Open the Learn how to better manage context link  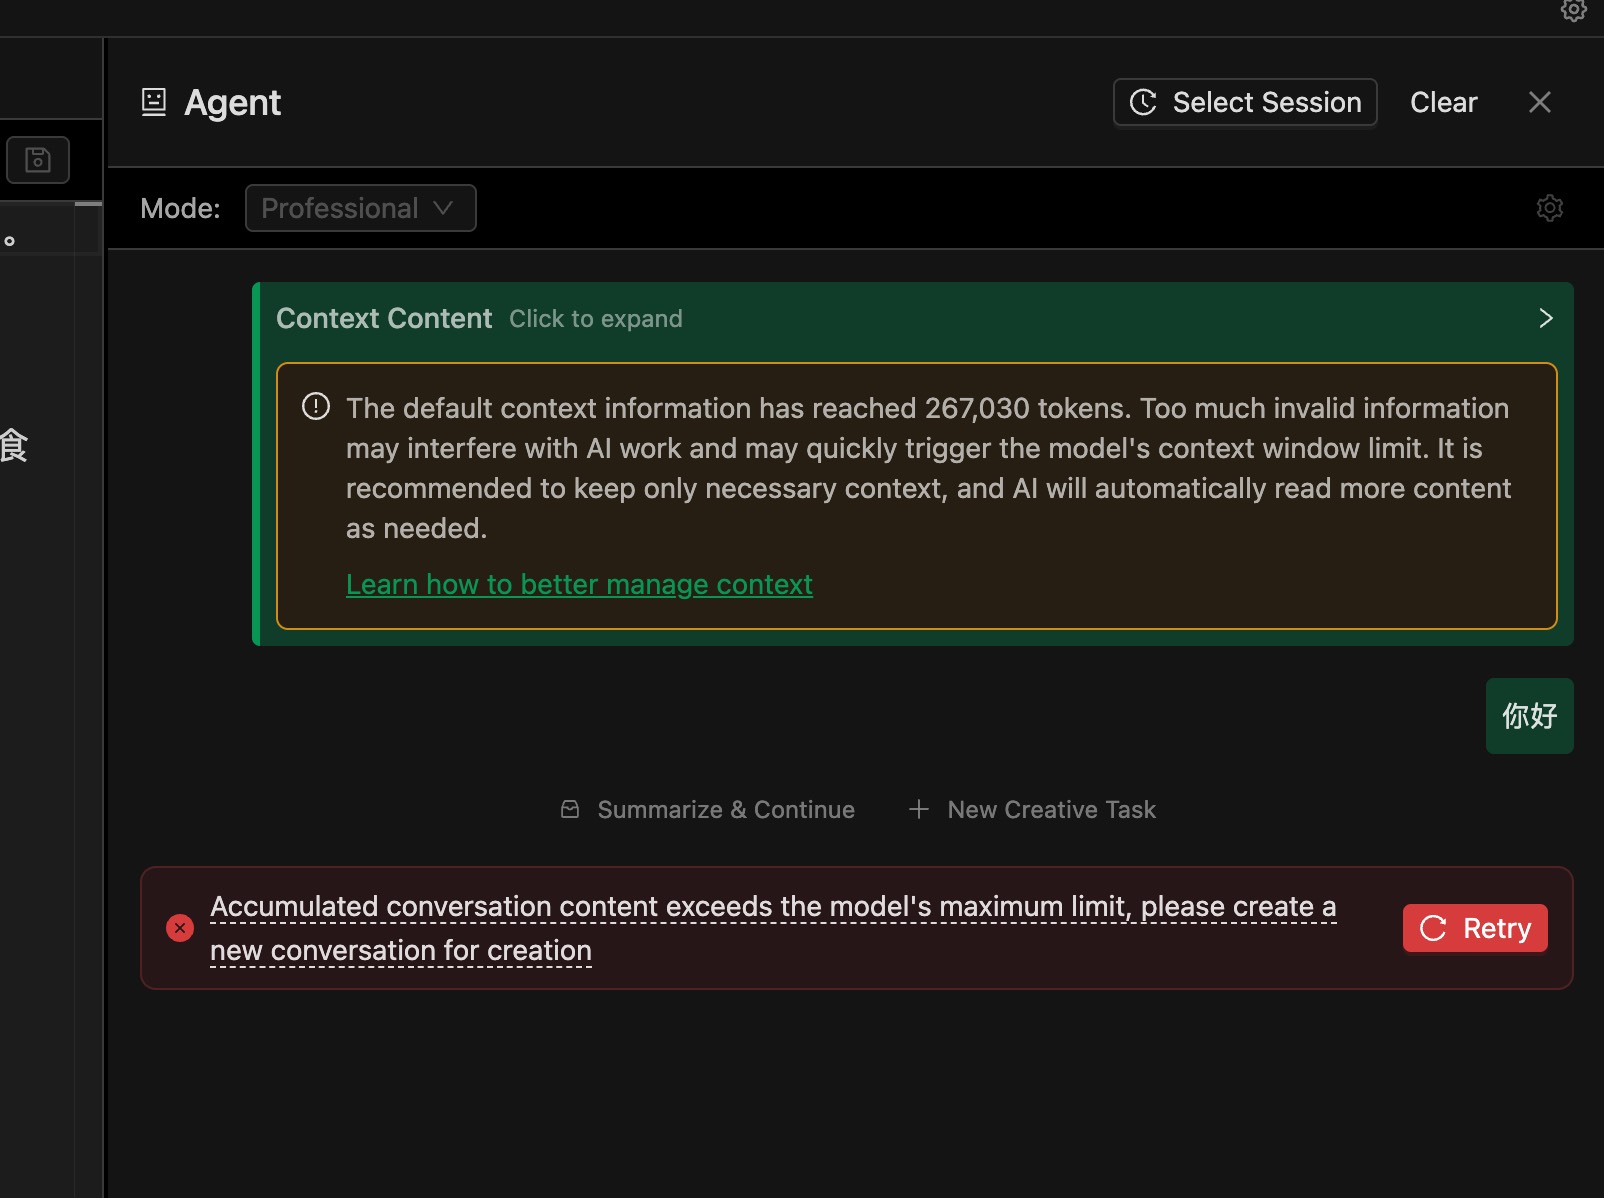tap(579, 584)
